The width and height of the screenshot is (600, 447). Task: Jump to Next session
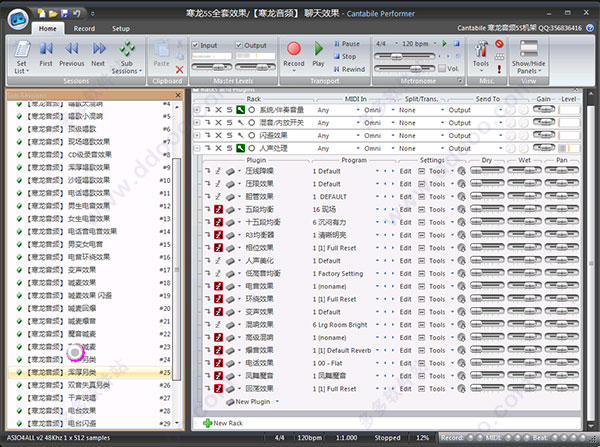pos(99,49)
